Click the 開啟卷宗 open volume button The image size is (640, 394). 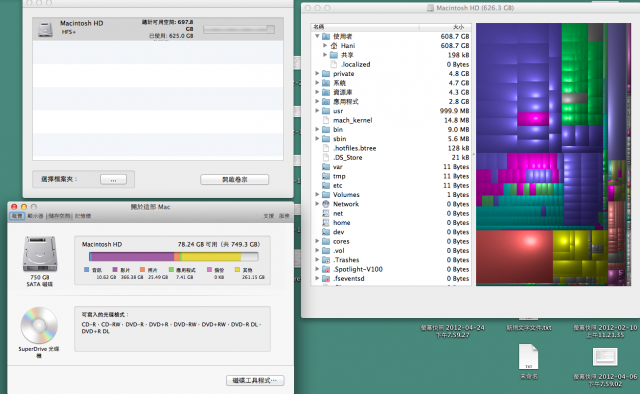point(234,180)
